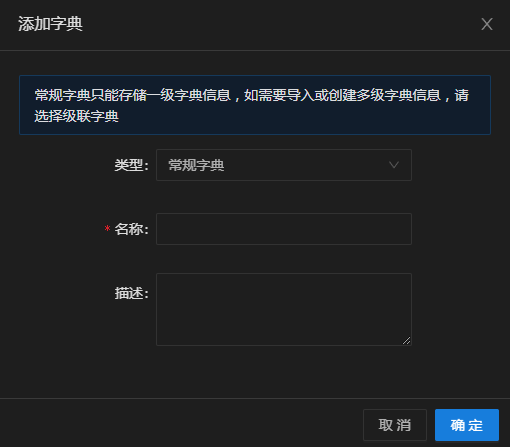Focus the required 名称 input field
The height and width of the screenshot is (447, 510).
284,229
